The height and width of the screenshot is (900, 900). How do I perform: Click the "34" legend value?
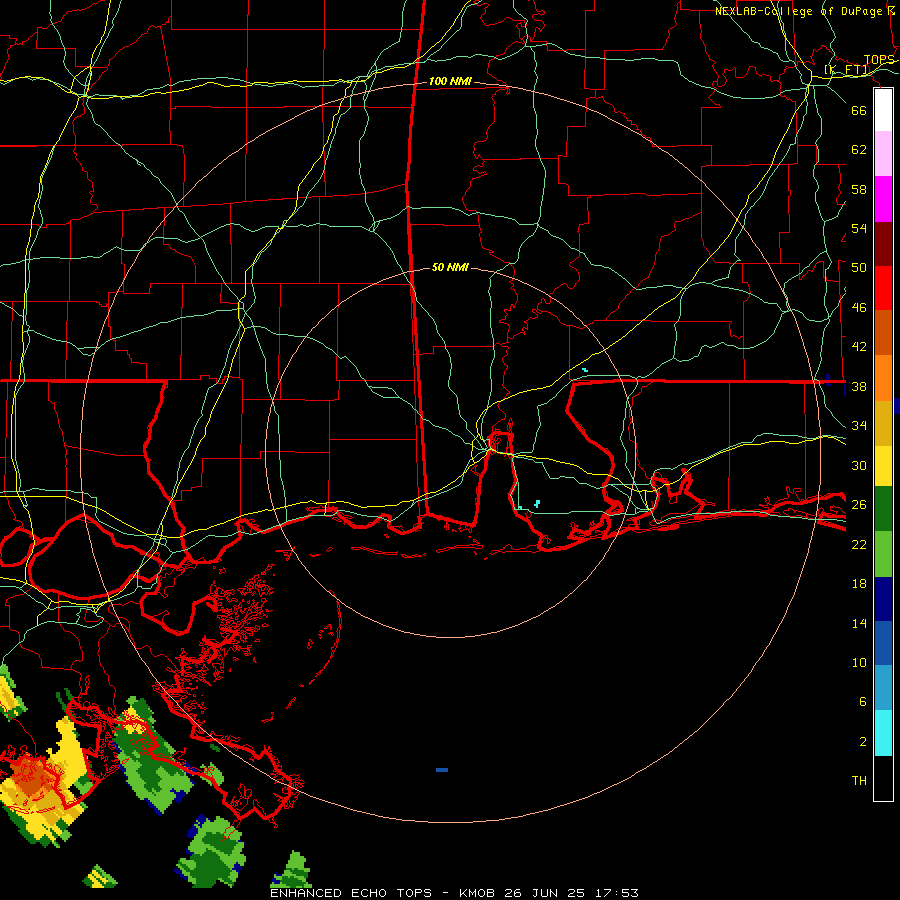tap(859, 426)
